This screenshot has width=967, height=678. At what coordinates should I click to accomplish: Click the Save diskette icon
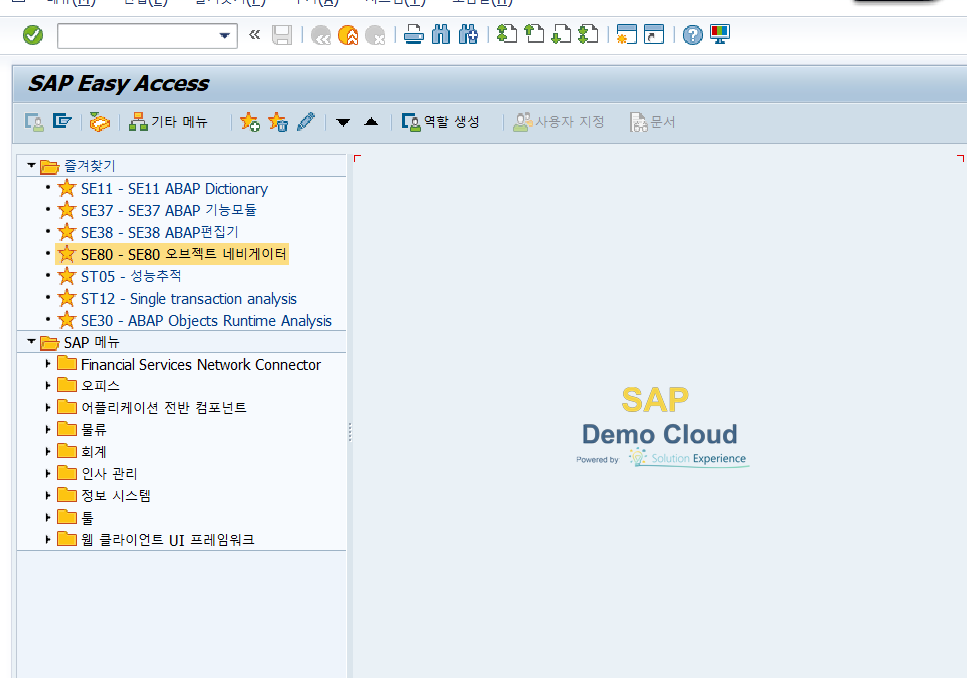[282, 35]
